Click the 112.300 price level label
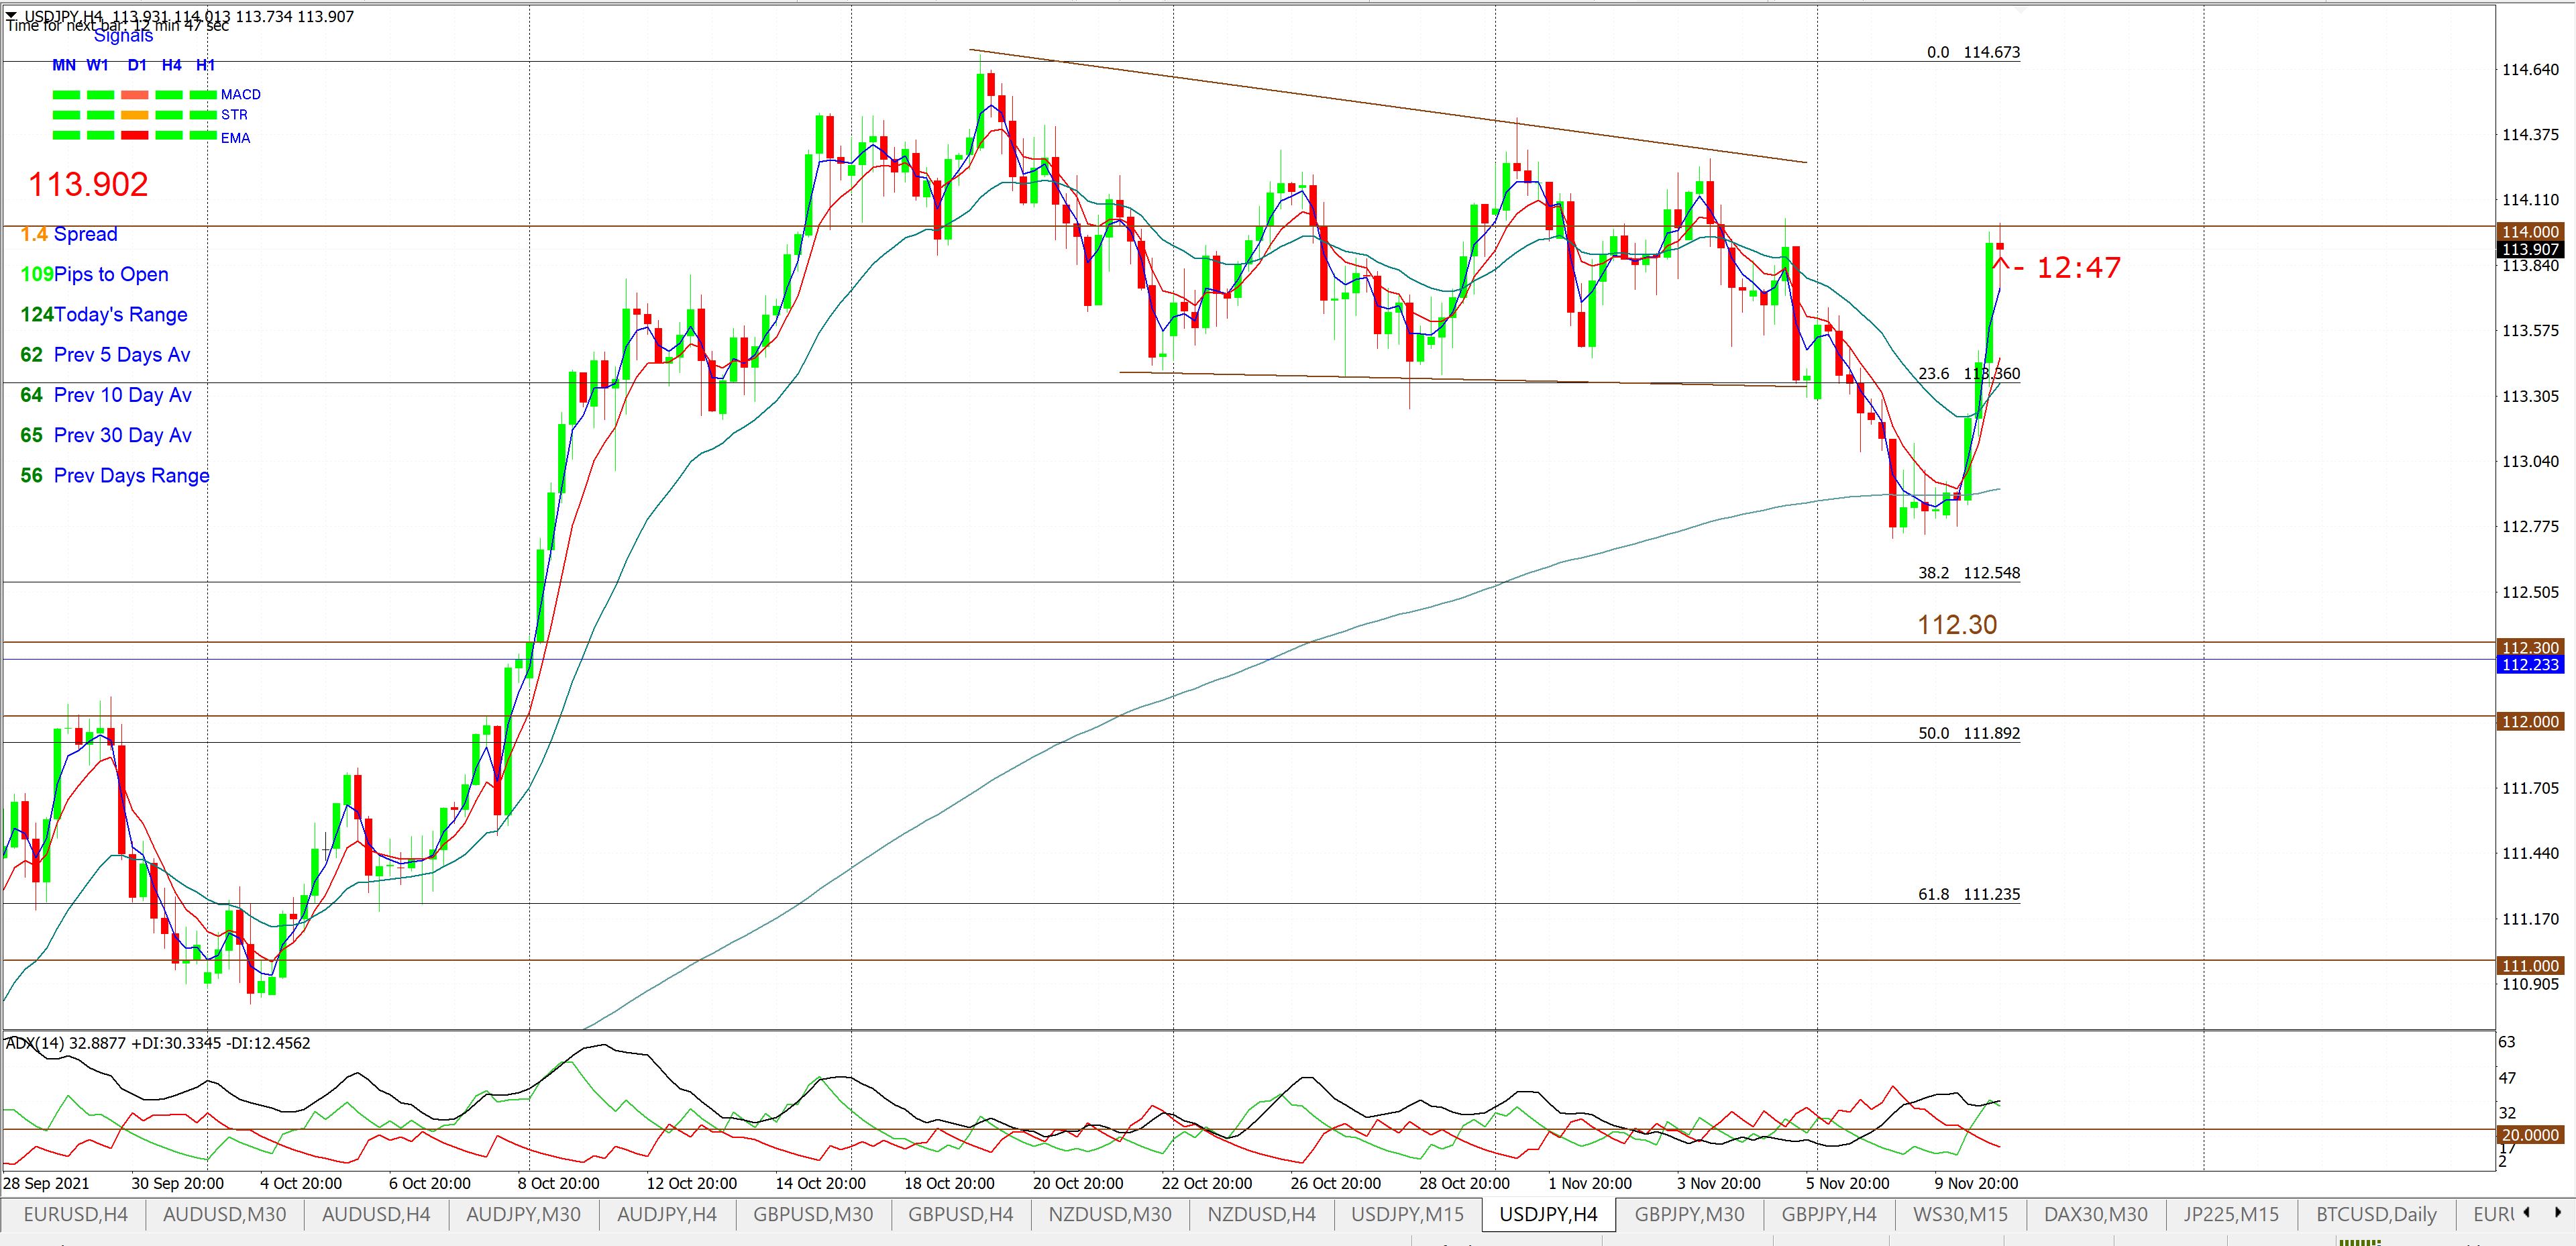The height and width of the screenshot is (1246, 2576). tap(2530, 648)
